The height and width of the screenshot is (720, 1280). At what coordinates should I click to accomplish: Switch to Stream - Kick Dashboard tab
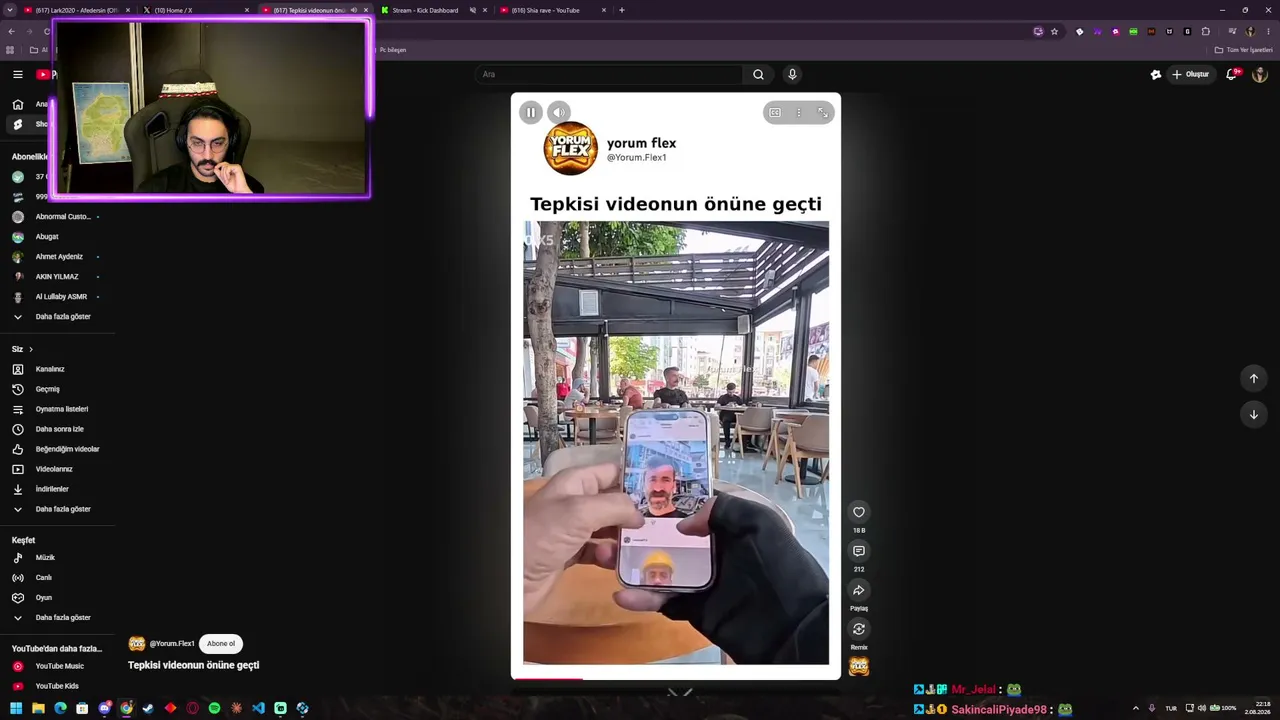tap(425, 10)
